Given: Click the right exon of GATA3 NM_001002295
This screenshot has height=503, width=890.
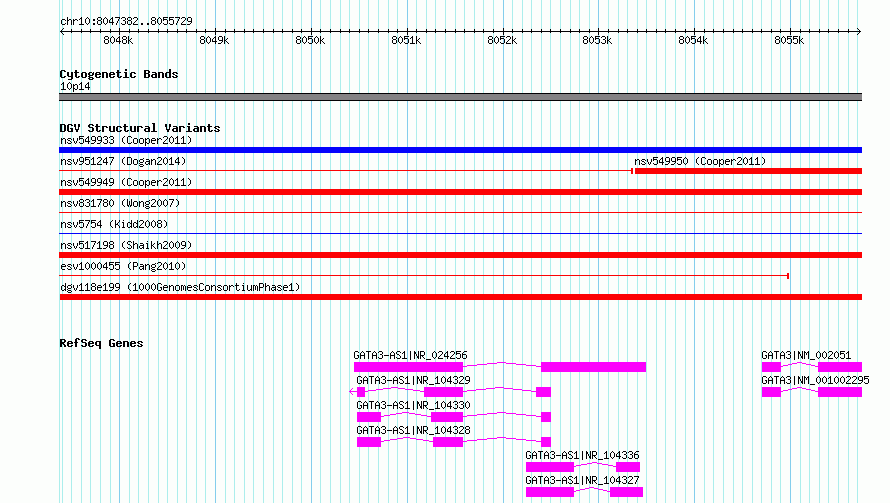Looking at the screenshot, I should click(840, 392).
